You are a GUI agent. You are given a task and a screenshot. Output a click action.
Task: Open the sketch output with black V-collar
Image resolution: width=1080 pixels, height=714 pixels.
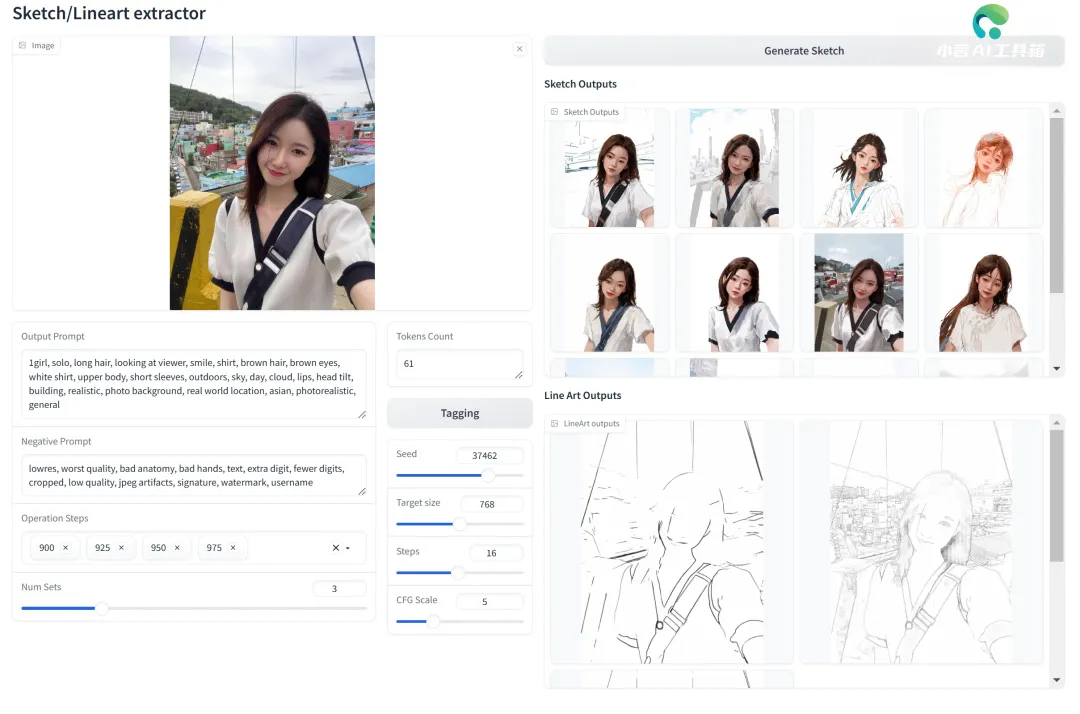734,293
